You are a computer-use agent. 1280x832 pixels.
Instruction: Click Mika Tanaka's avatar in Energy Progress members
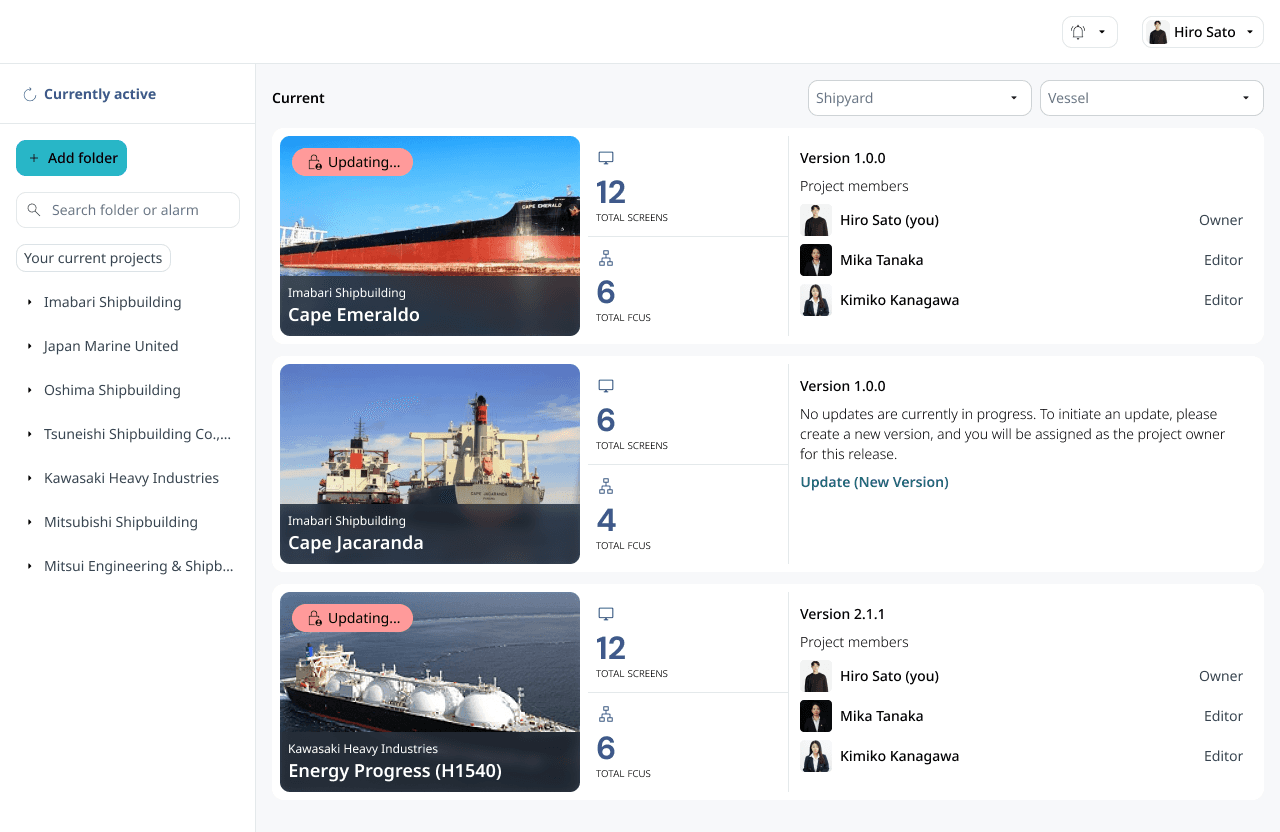point(816,716)
